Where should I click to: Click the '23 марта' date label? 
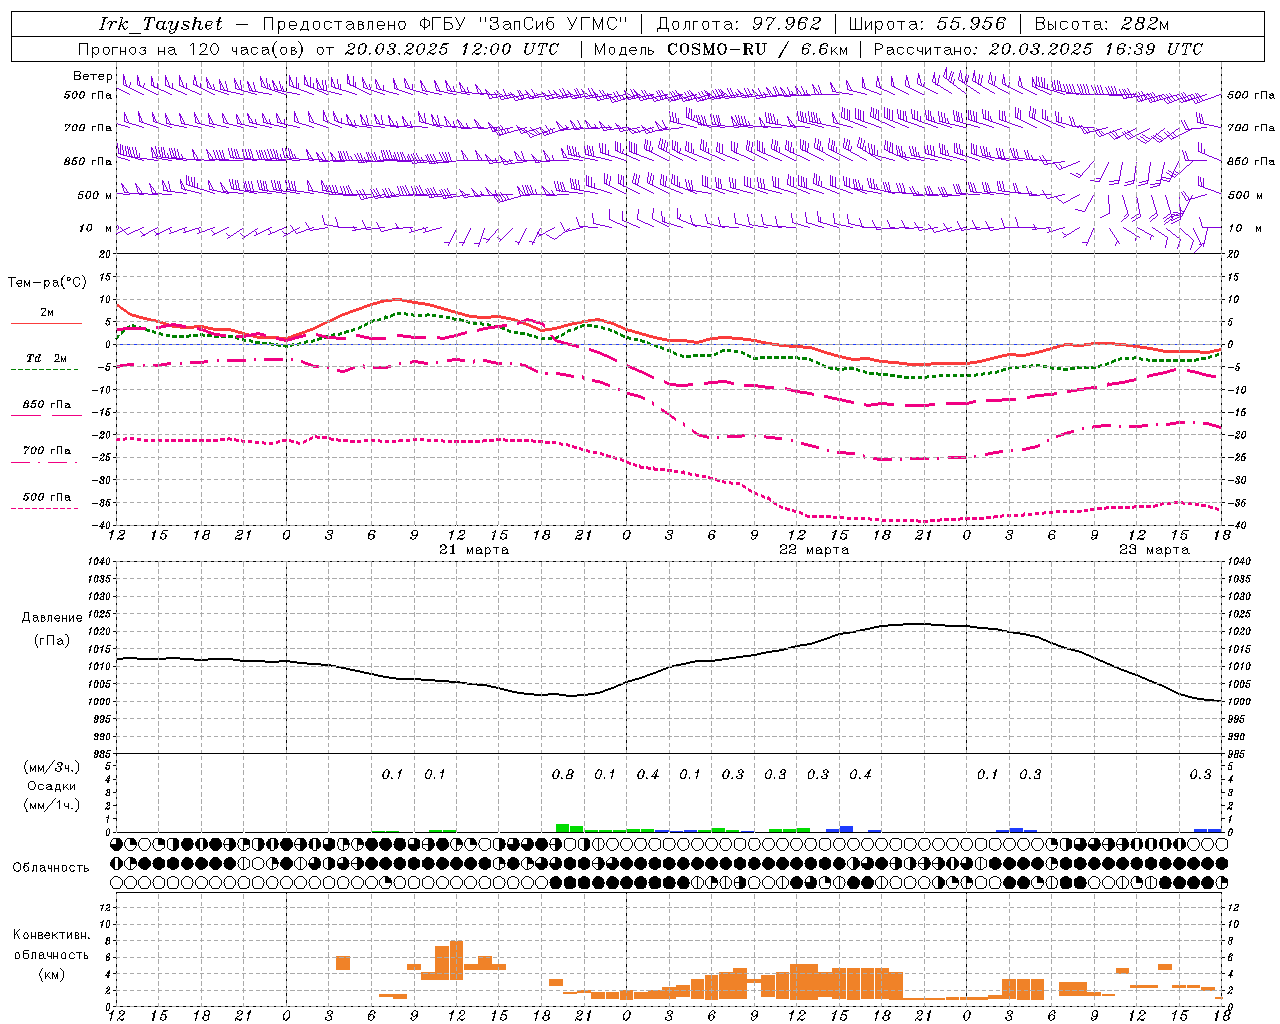coord(1154,550)
